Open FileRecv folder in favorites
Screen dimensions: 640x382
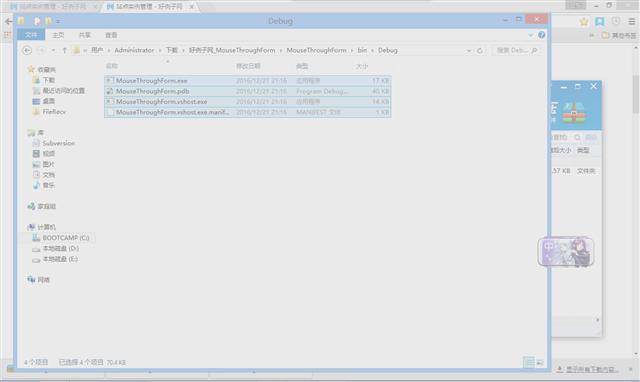point(49,111)
